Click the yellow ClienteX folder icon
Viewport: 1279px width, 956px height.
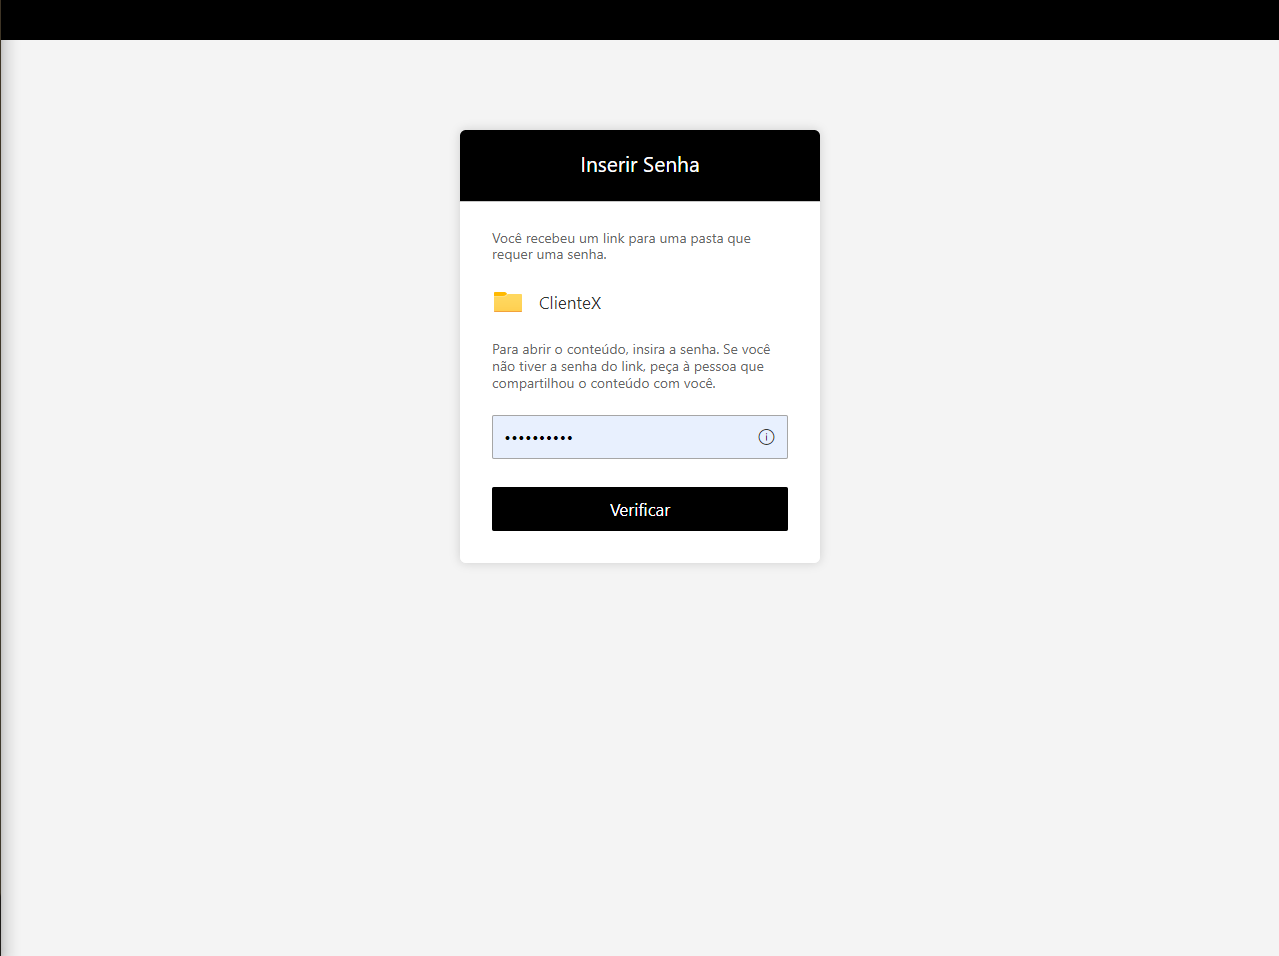[508, 302]
